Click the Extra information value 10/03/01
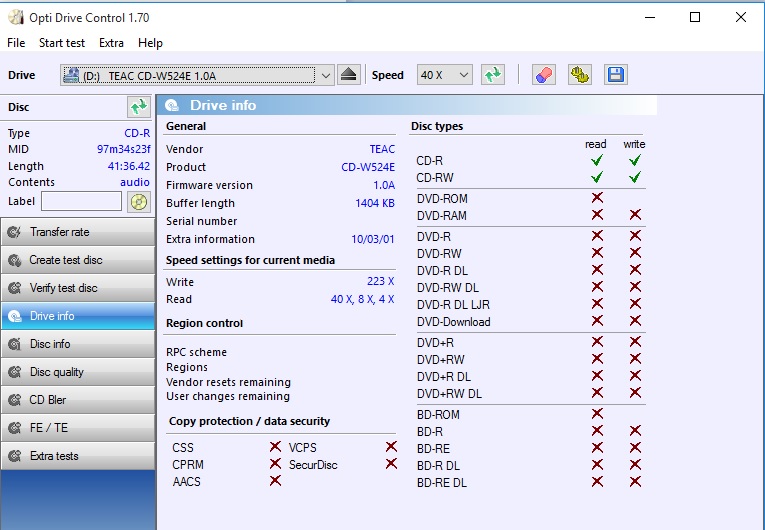The width and height of the screenshot is (765, 530). [x=373, y=239]
